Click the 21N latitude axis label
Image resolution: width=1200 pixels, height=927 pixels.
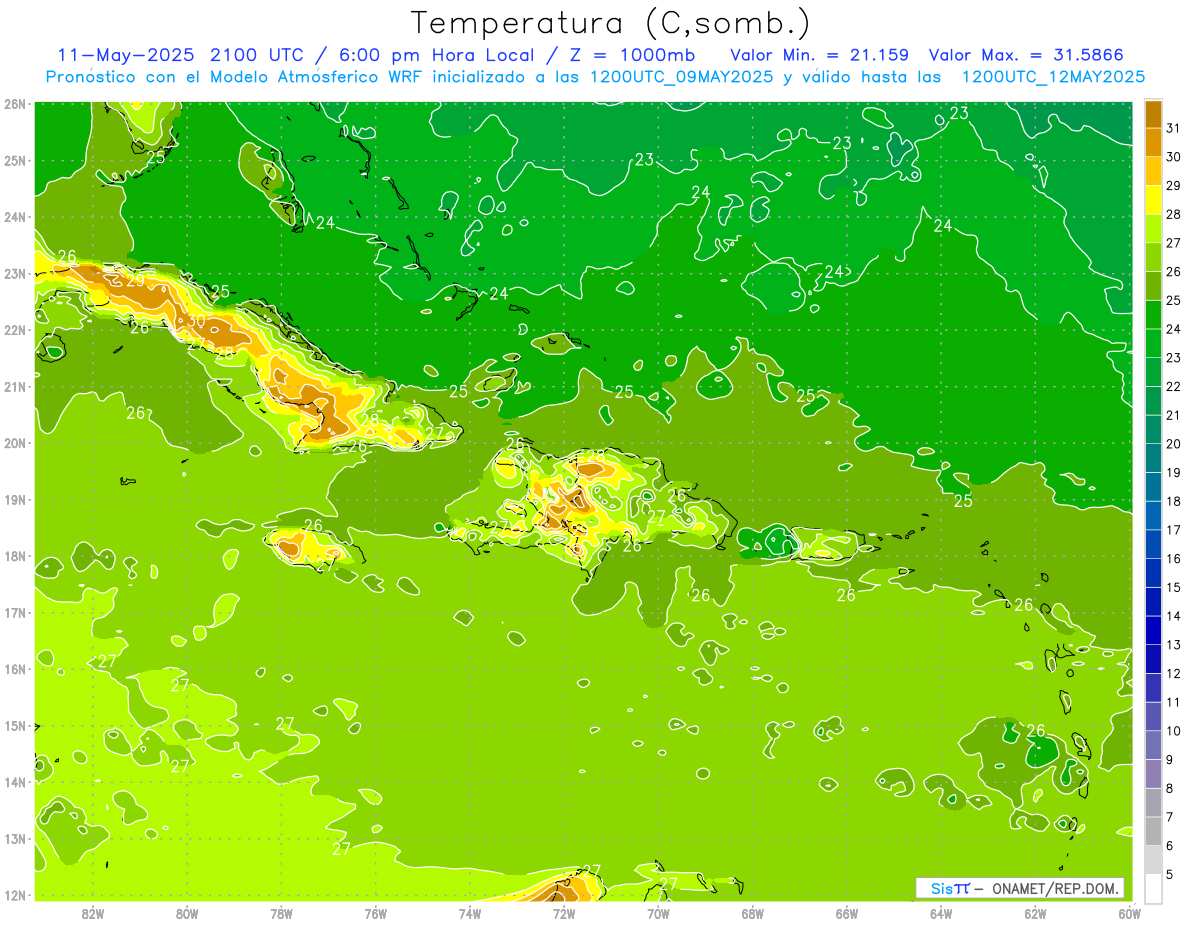point(14,386)
